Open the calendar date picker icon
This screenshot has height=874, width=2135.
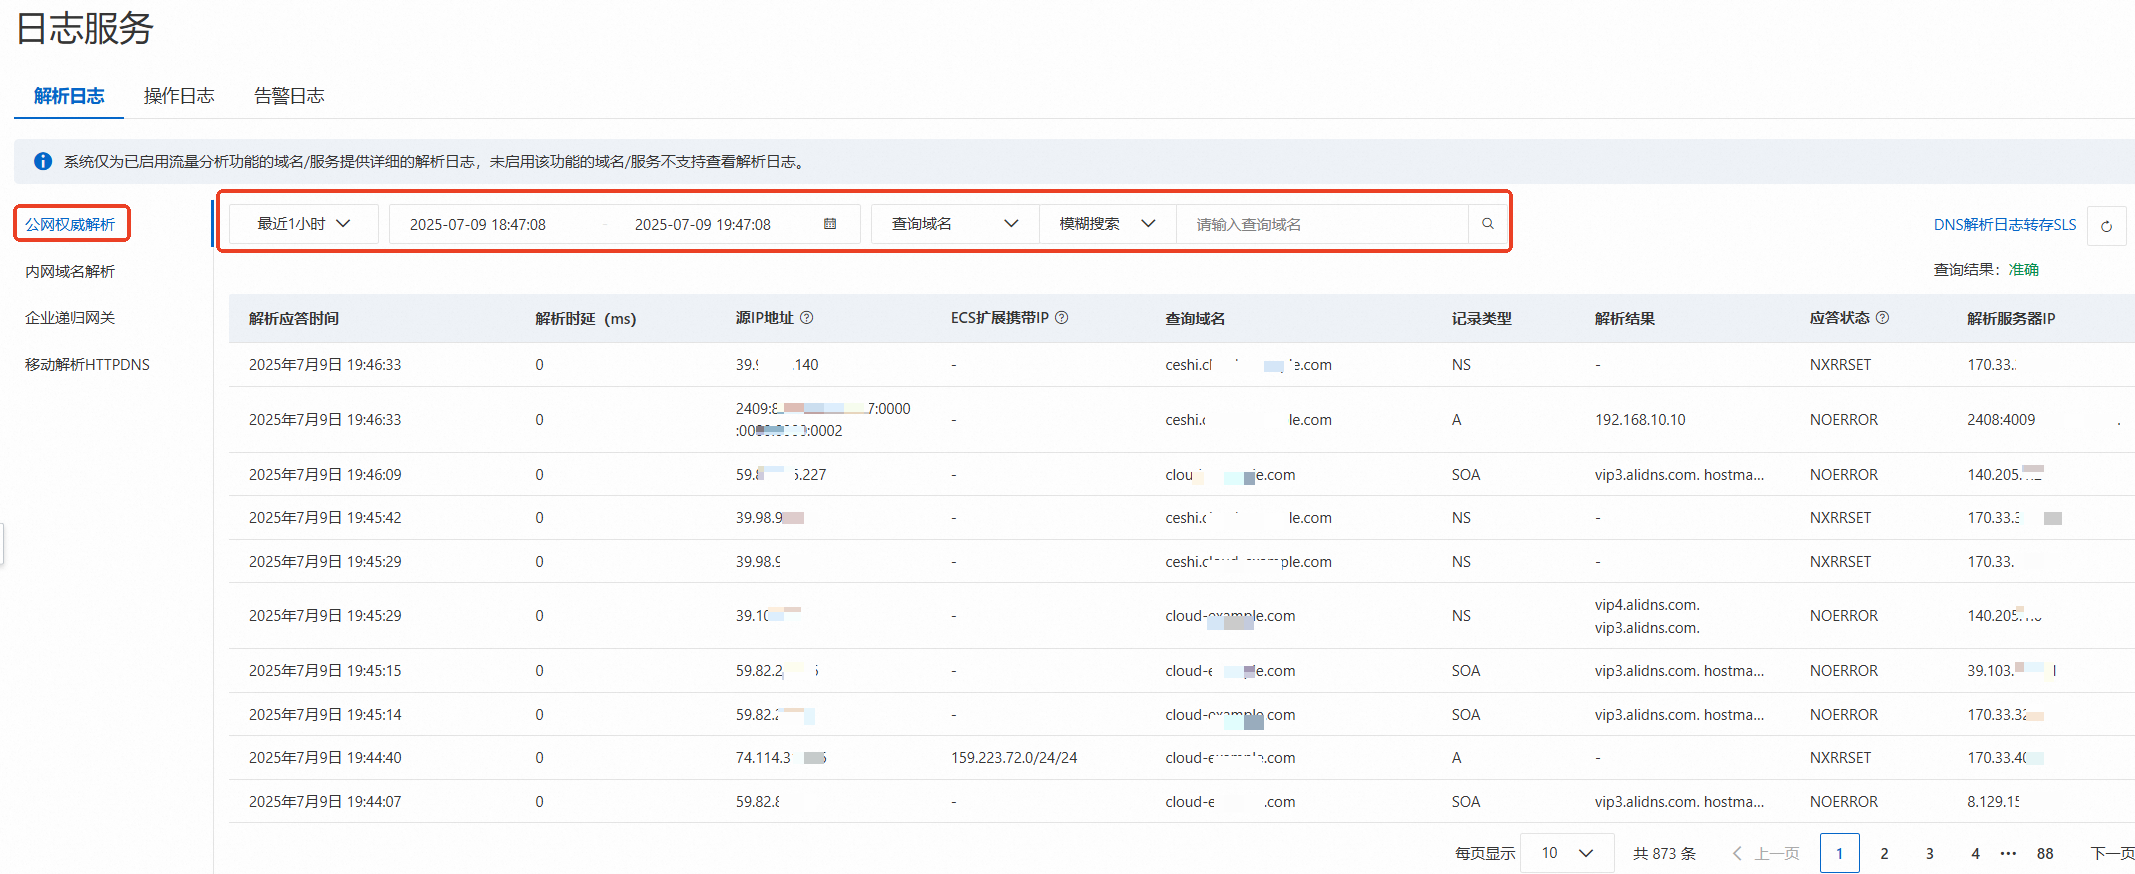pos(830,224)
